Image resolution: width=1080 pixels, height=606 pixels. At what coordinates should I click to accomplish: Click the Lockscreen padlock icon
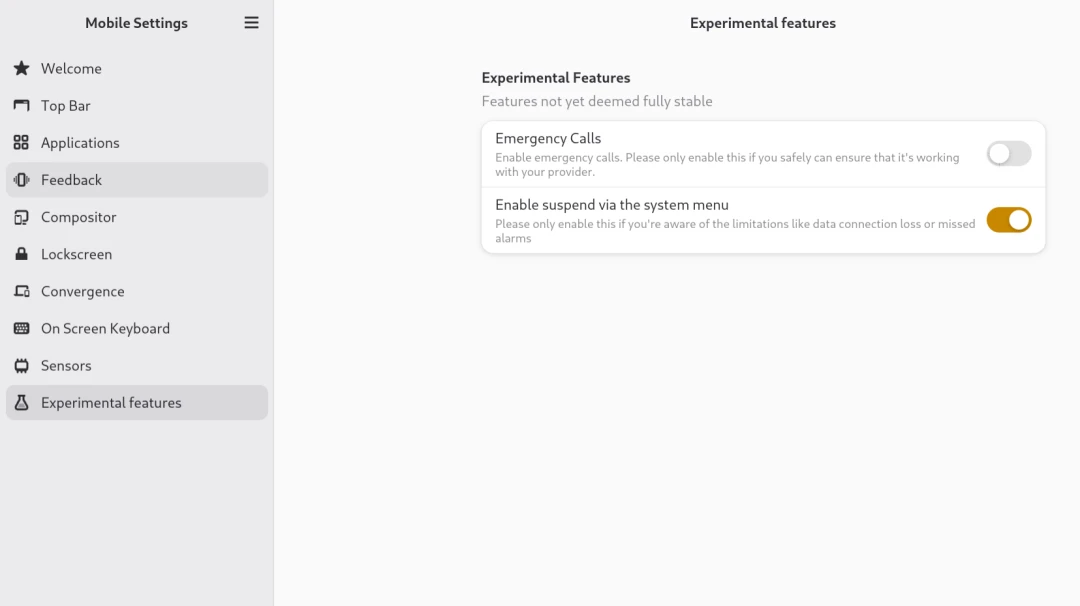21,254
